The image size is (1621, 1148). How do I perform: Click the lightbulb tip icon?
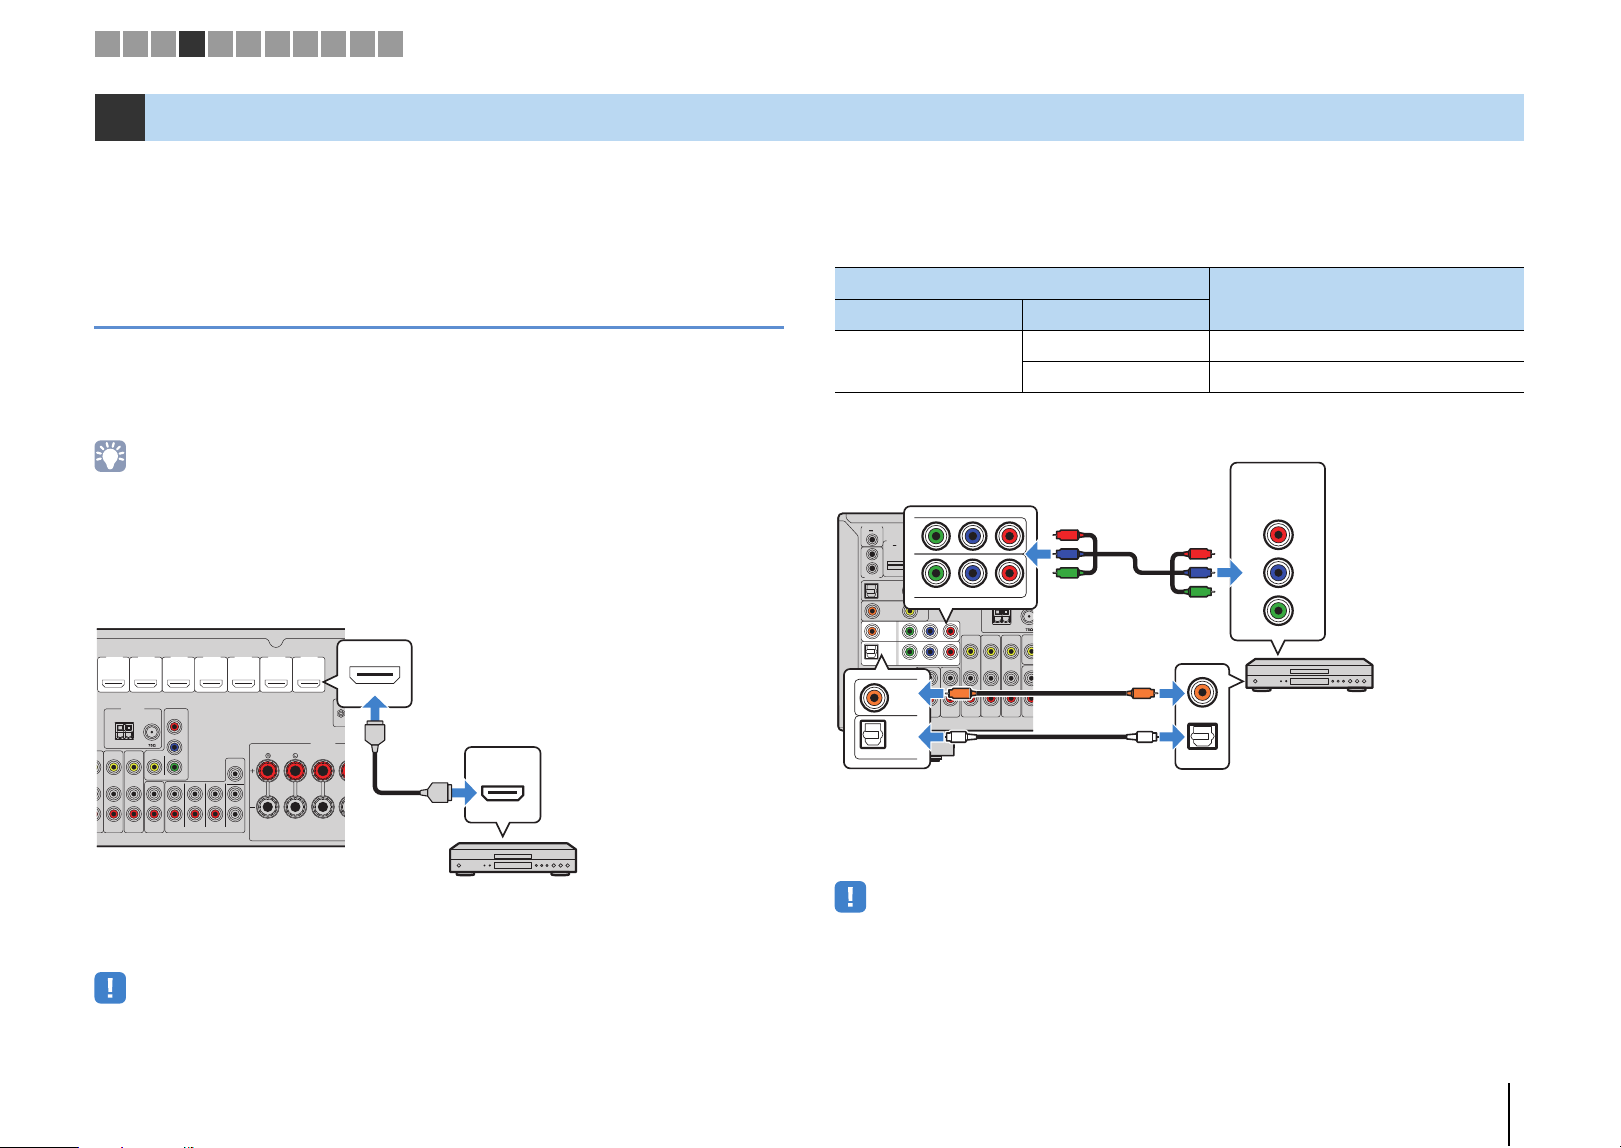[110, 456]
